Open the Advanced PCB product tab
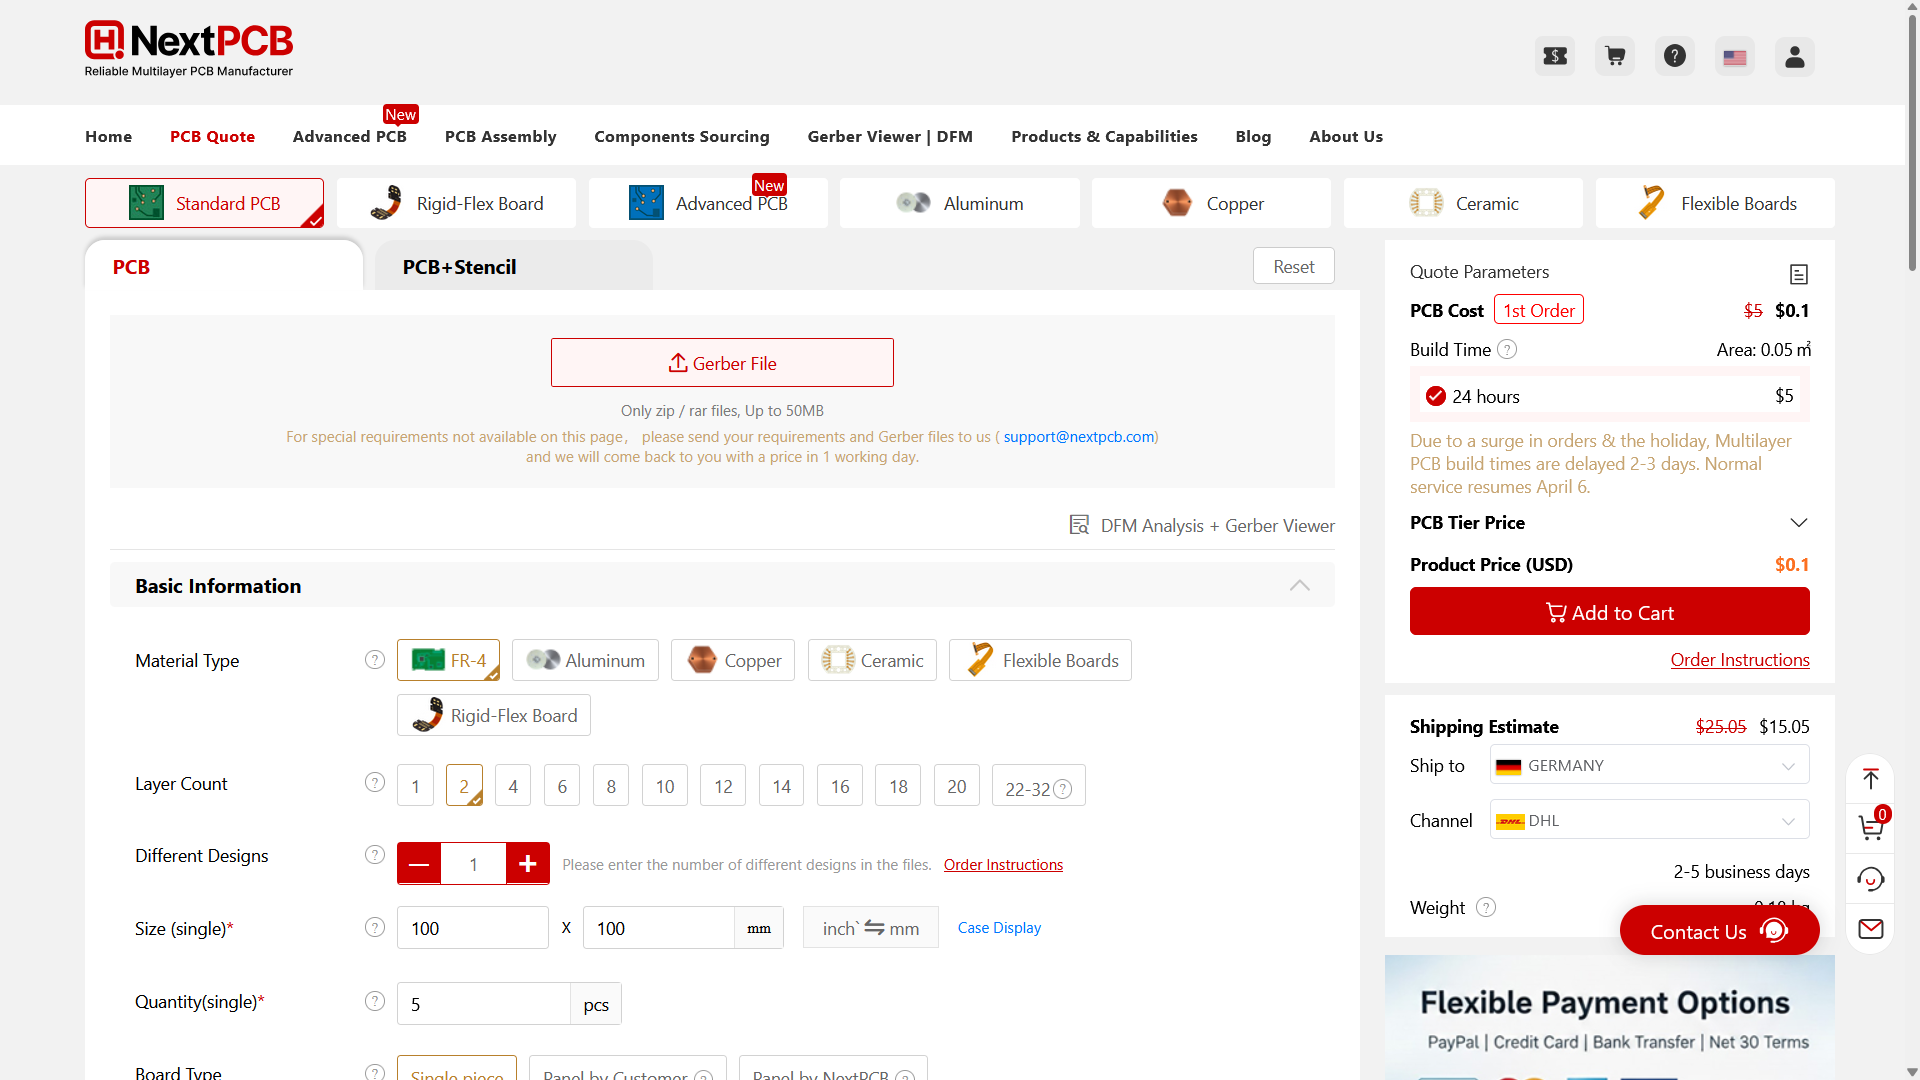1920x1080 pixels. [708, 203]
